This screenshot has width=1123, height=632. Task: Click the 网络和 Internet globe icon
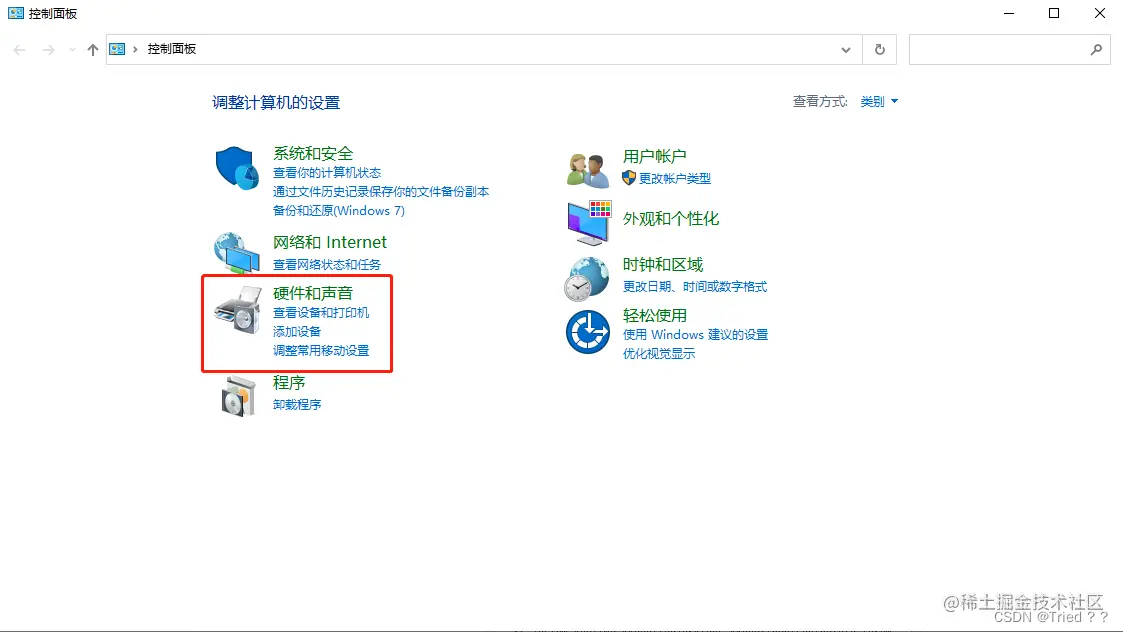(x=236, y=251)
